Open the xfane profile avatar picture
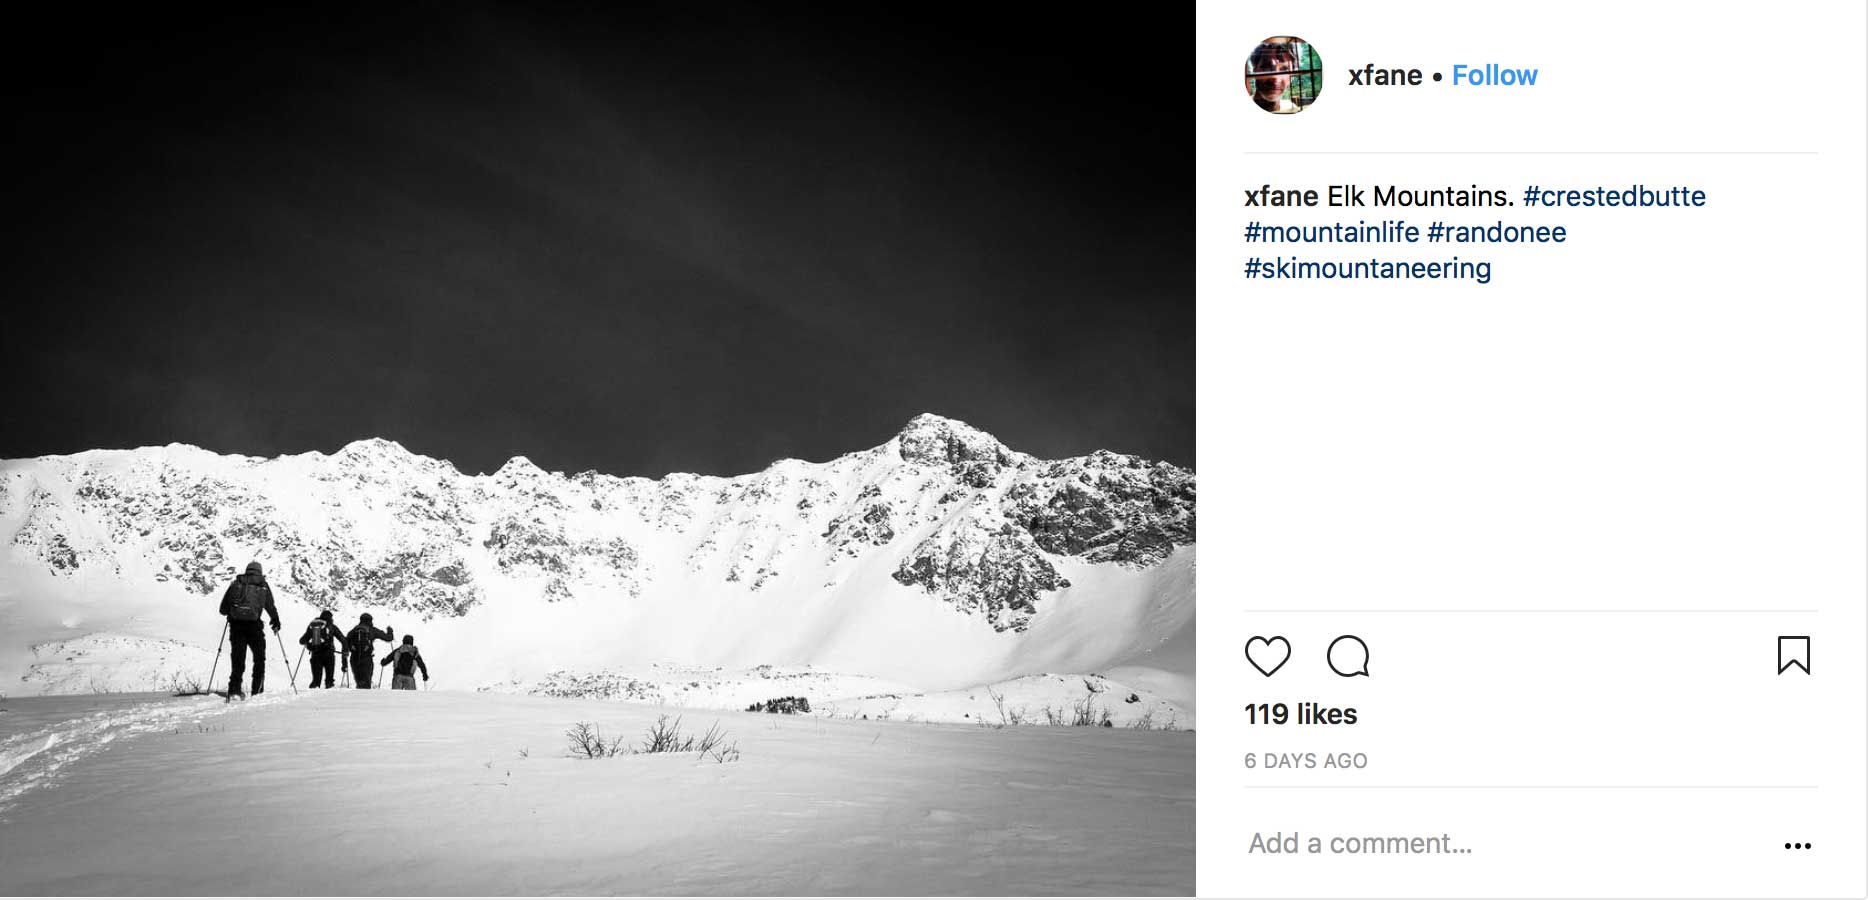Viewport: 1868px width, 900px height. tap(1283, 75)
